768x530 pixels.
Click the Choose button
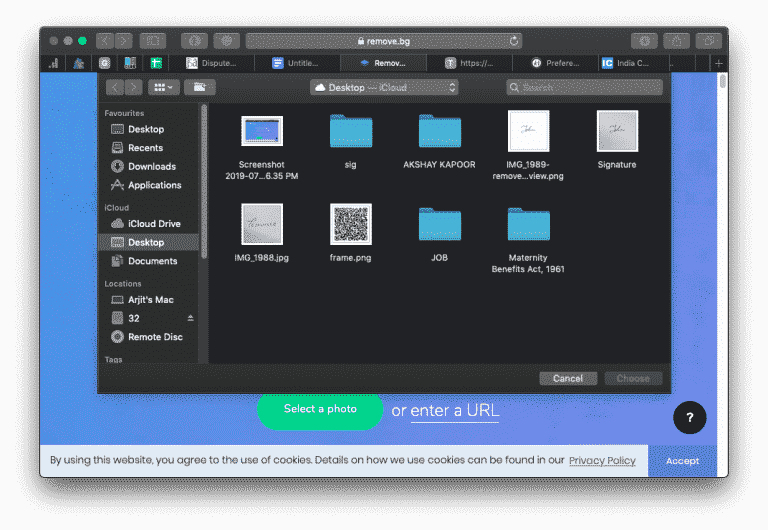[633, 378]
